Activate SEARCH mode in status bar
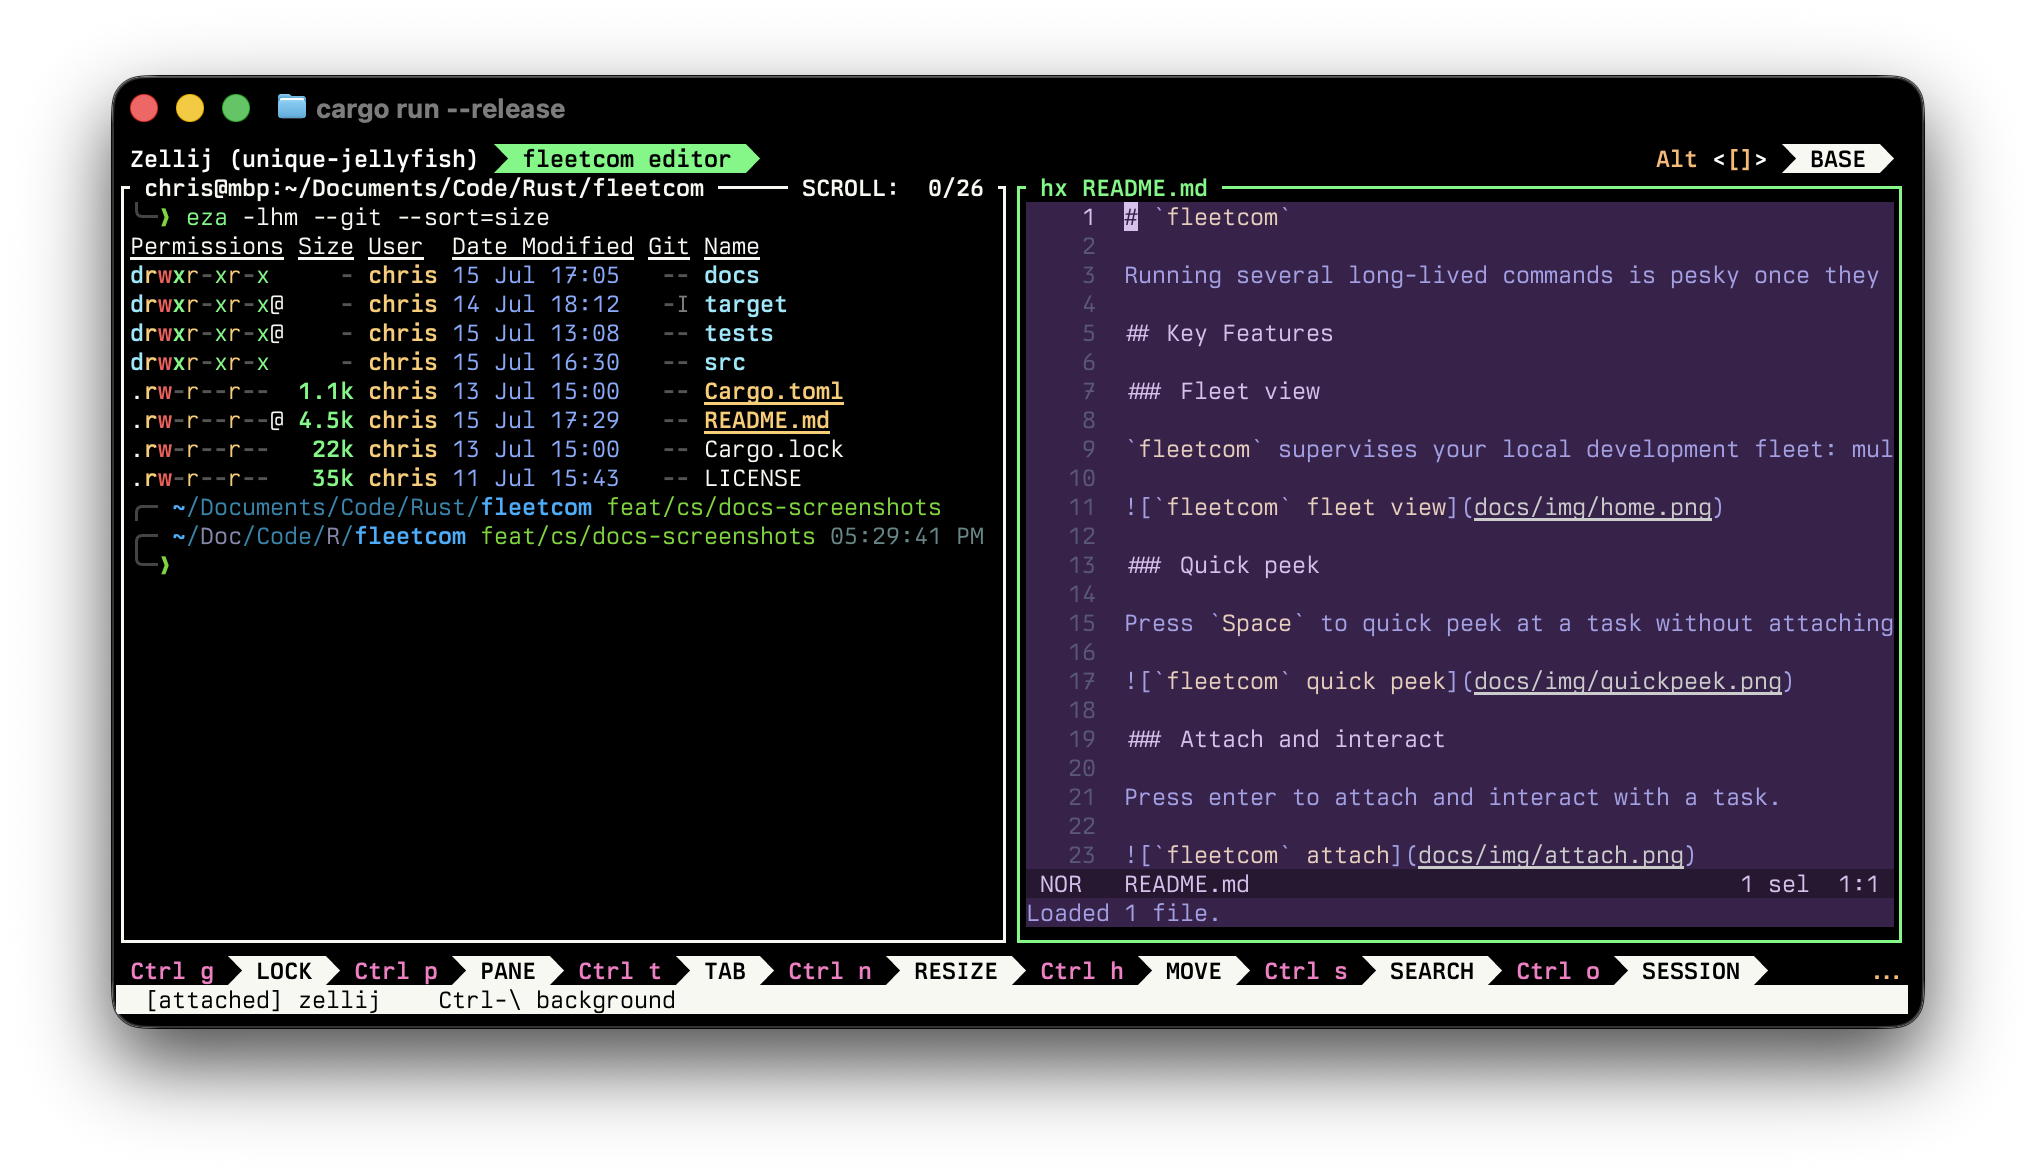This screenshot has height=1176, width=2036. pyautogui.click(x=1431, y=971)
